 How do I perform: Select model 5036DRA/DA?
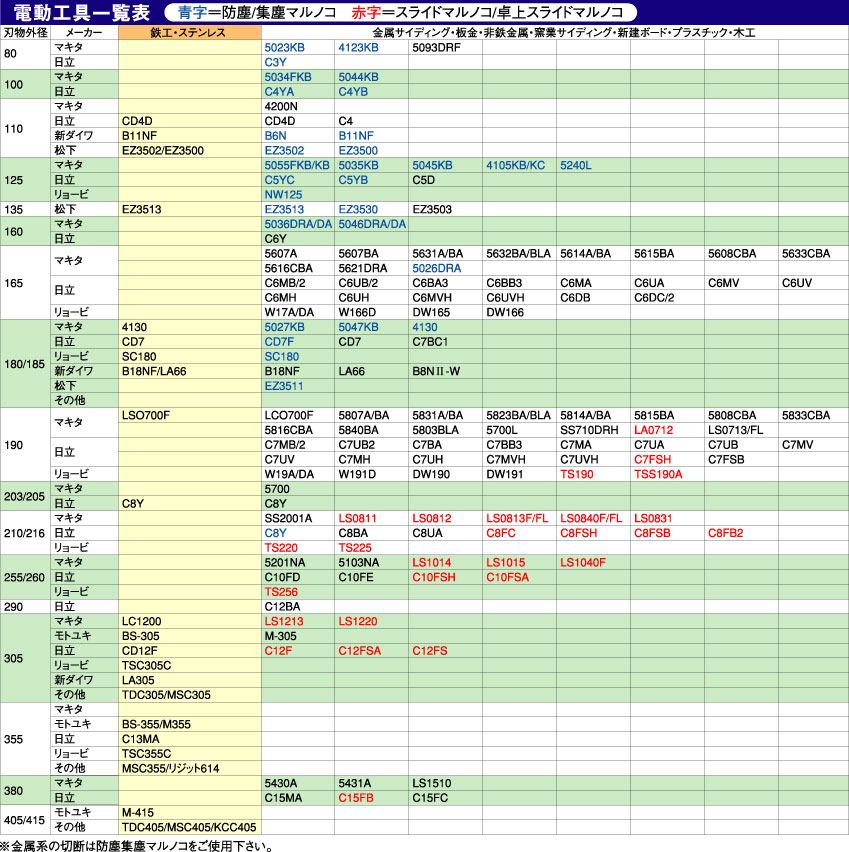click(298, 224)
